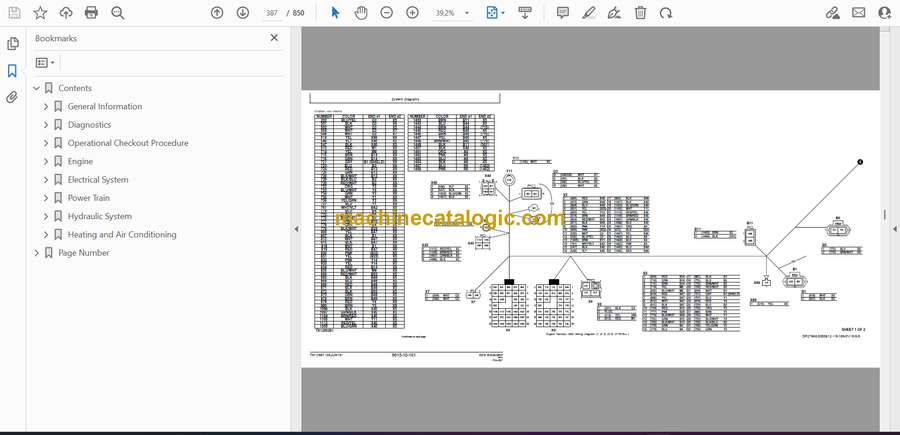
Task: Open the fit page options icon
Action: [x=495, y=13]
